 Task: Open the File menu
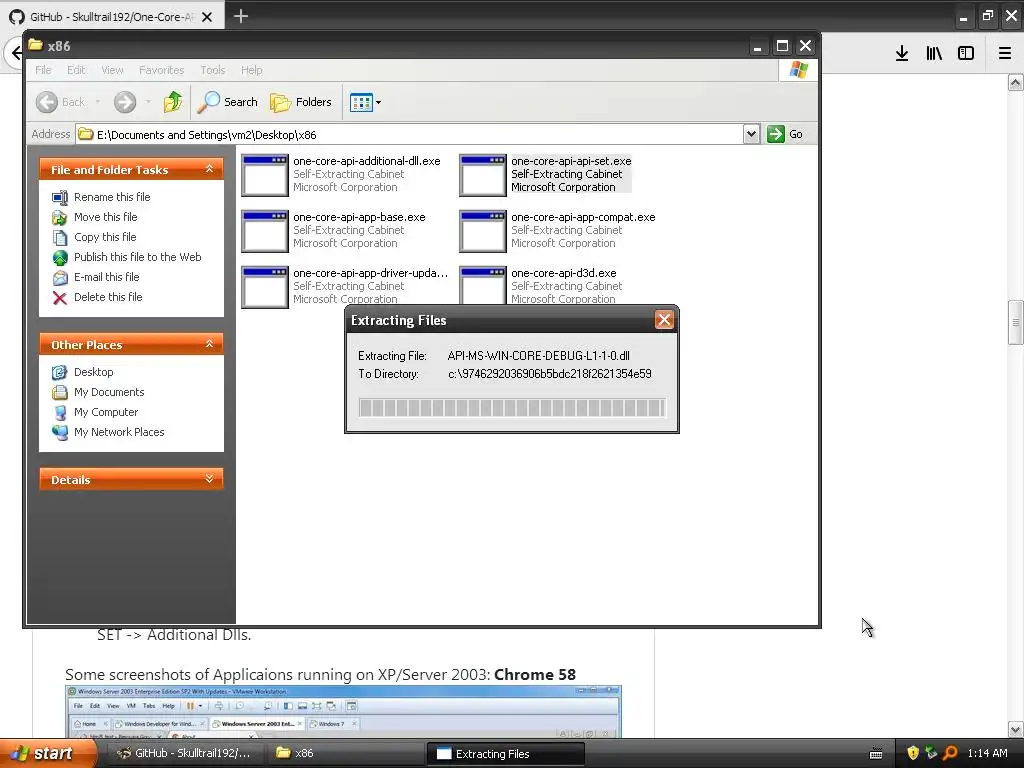(x=43, y=70)
